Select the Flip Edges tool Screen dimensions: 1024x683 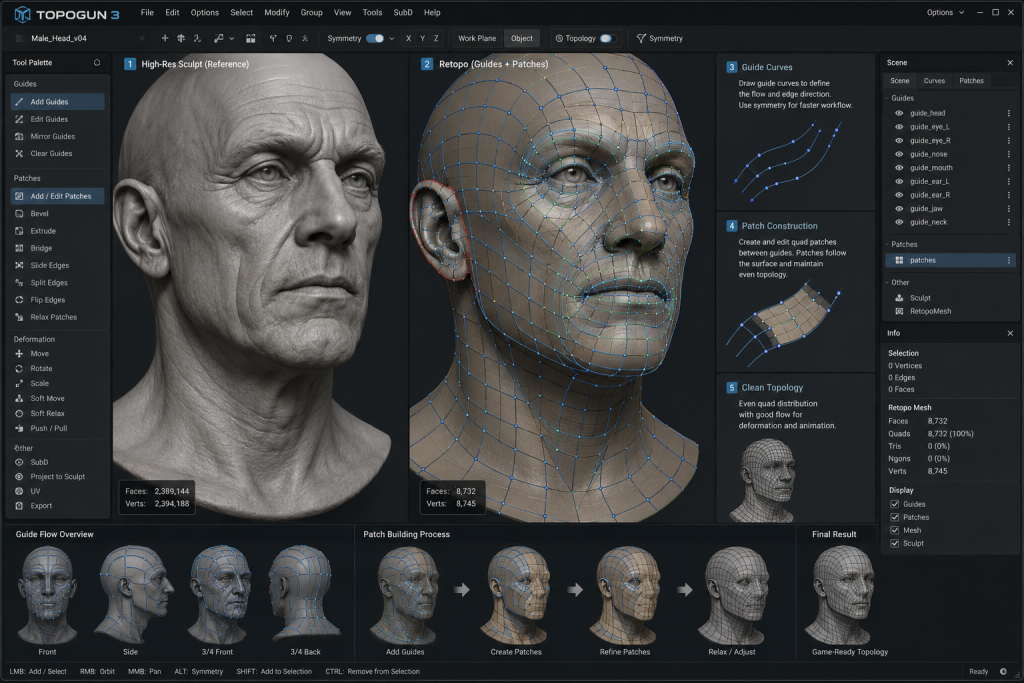pyautogui.click(x=57, y=300)
